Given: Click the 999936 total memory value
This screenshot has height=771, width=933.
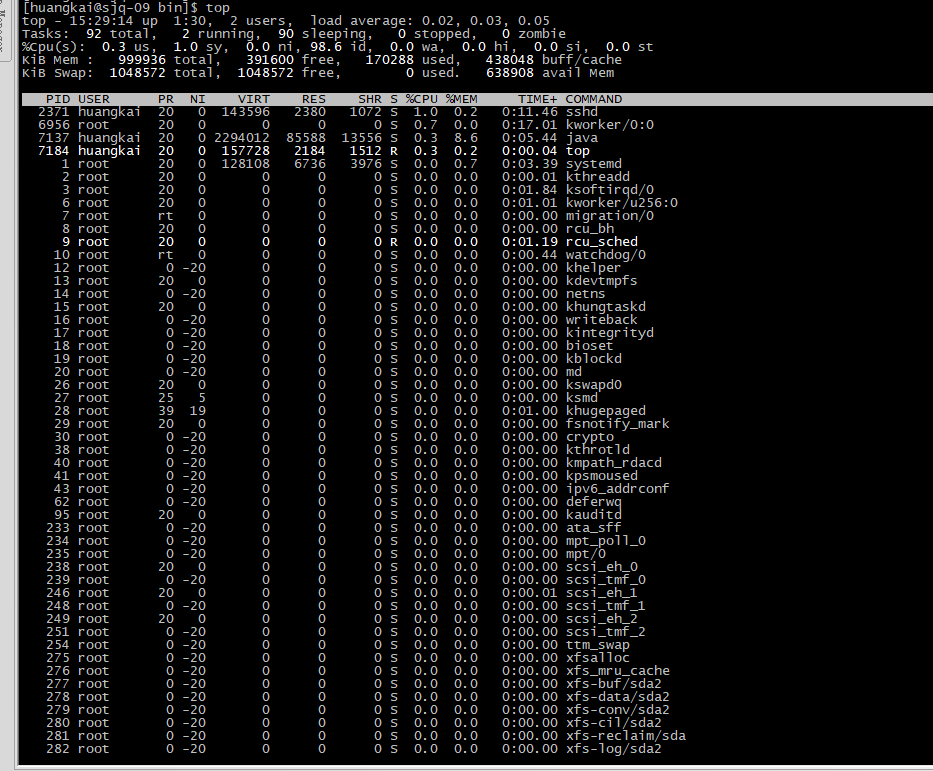Looking at the screenshot, I should (x=142, y=60).
